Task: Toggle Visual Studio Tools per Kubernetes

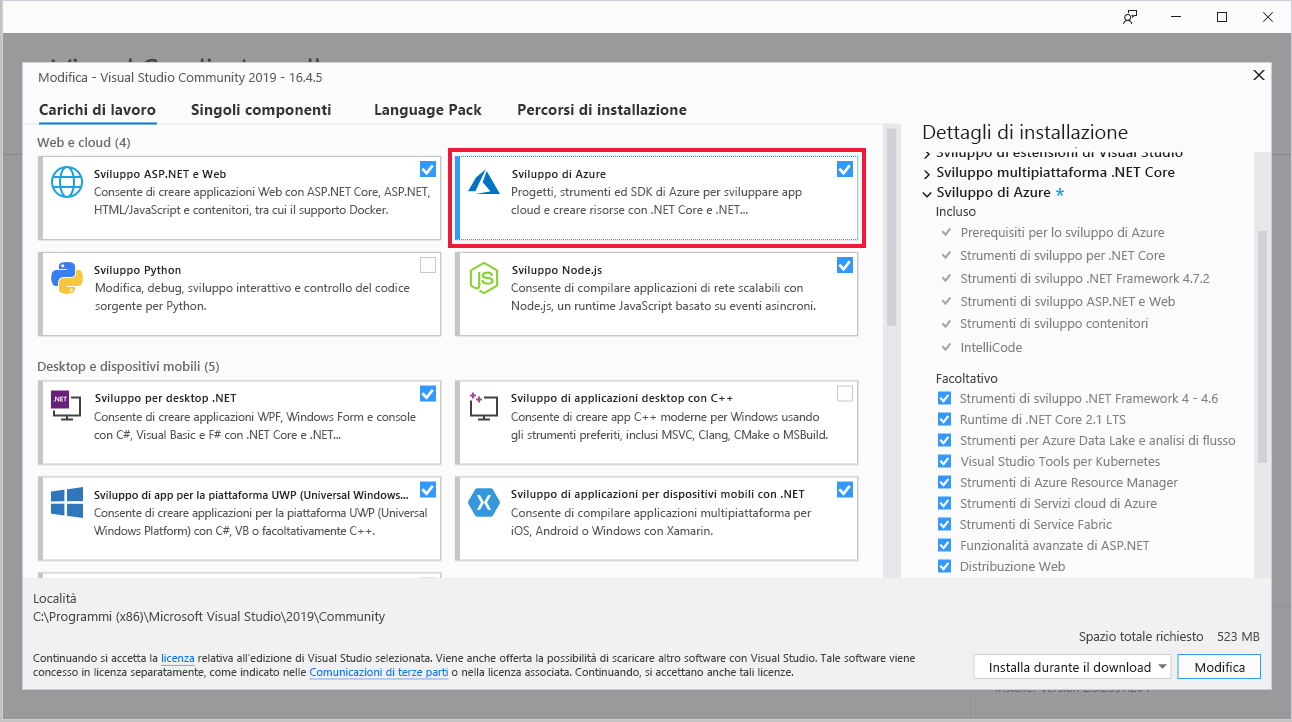Action: click(945, 461)
